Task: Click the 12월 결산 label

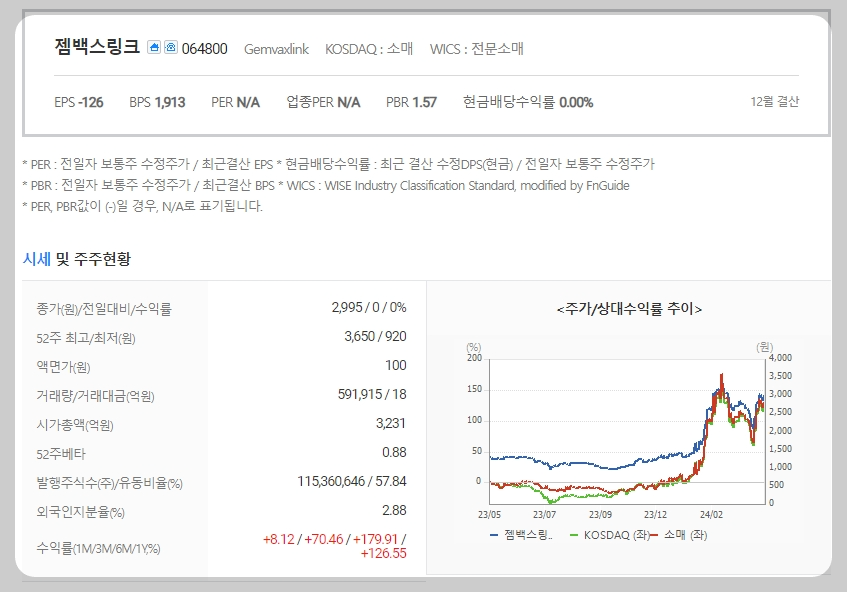Action: 775,102
